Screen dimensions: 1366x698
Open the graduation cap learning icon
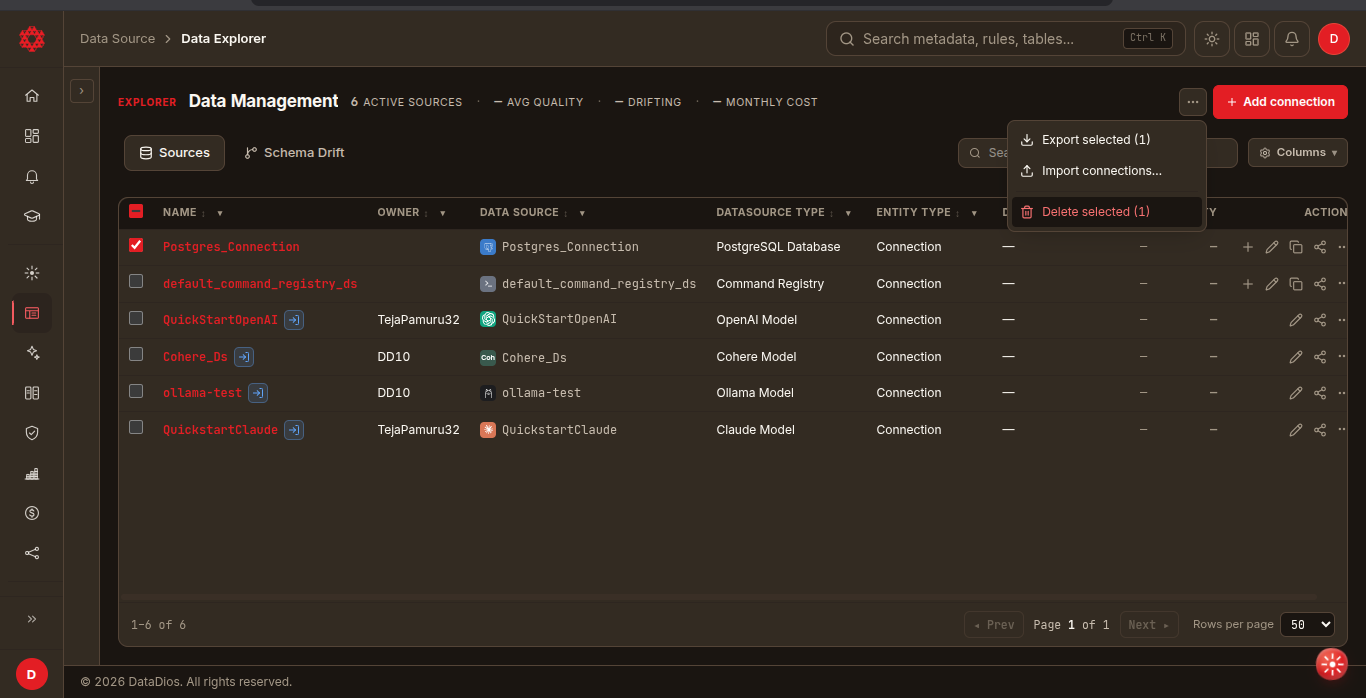(32, 216)
